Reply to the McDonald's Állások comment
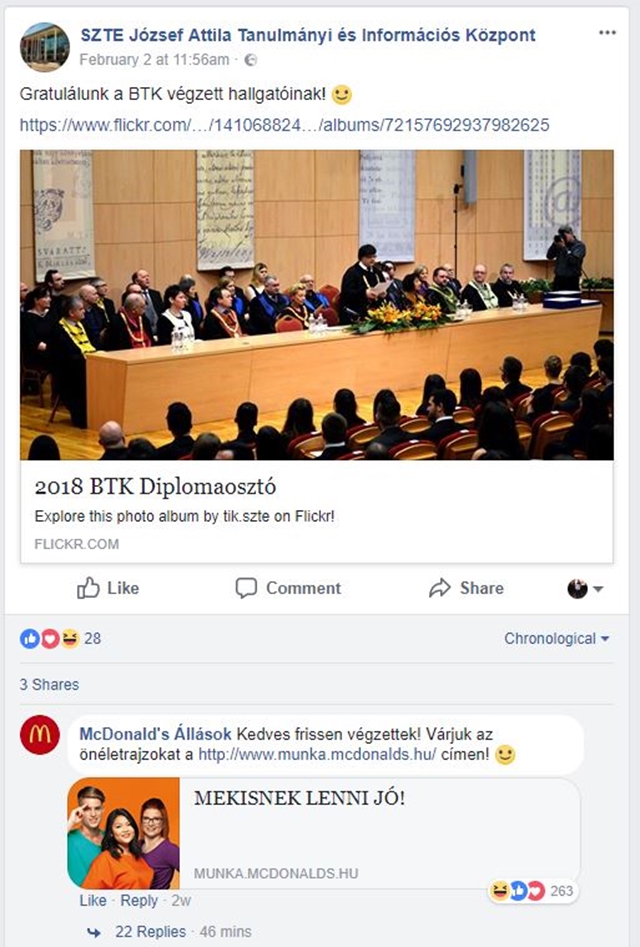 coord(139,900)
